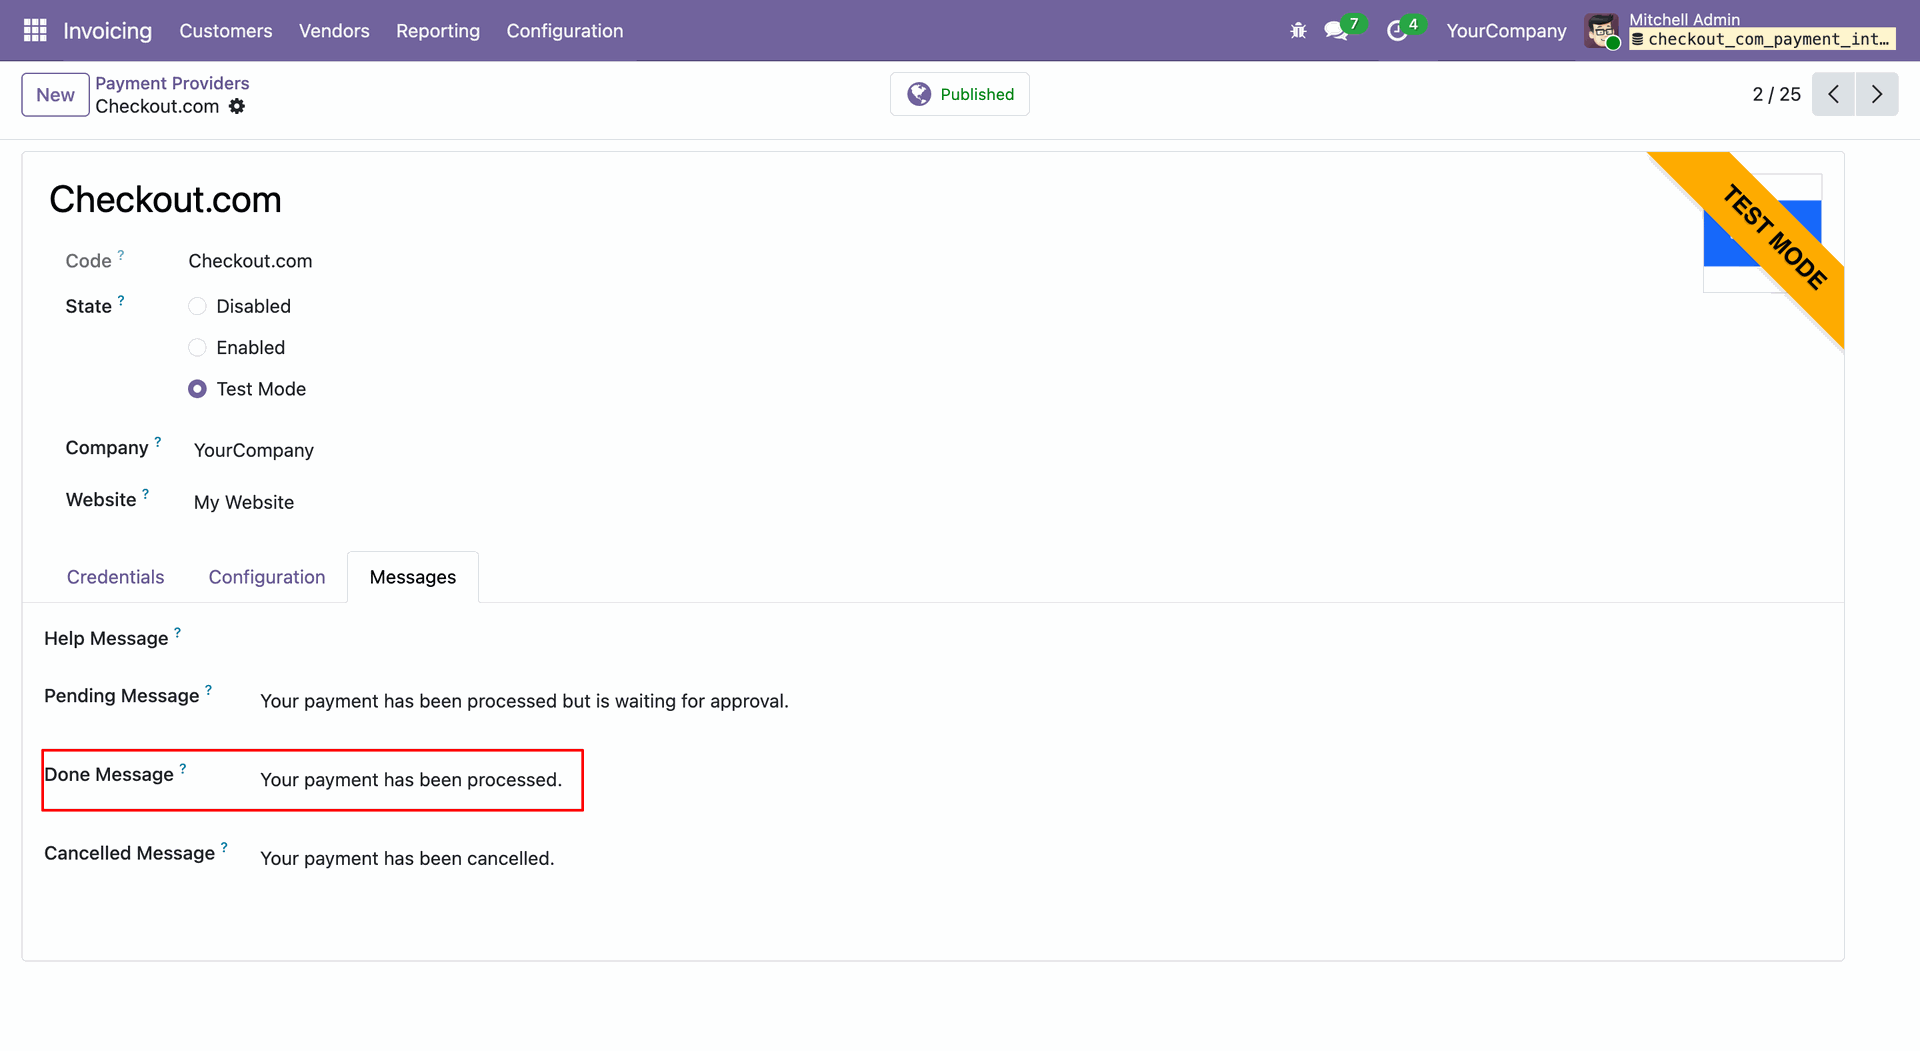Click the Code value Checkout.com
This screenshot has height=1051, width=1920.
tap(250, 261)
